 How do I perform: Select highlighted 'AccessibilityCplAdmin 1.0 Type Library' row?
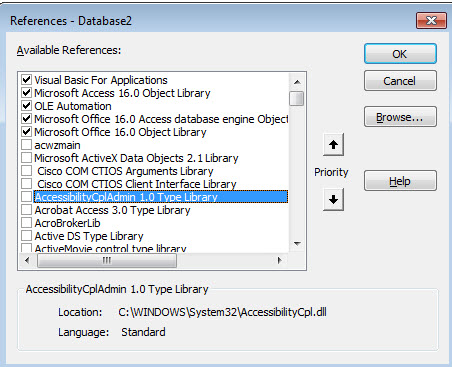(x=161, y=197)
